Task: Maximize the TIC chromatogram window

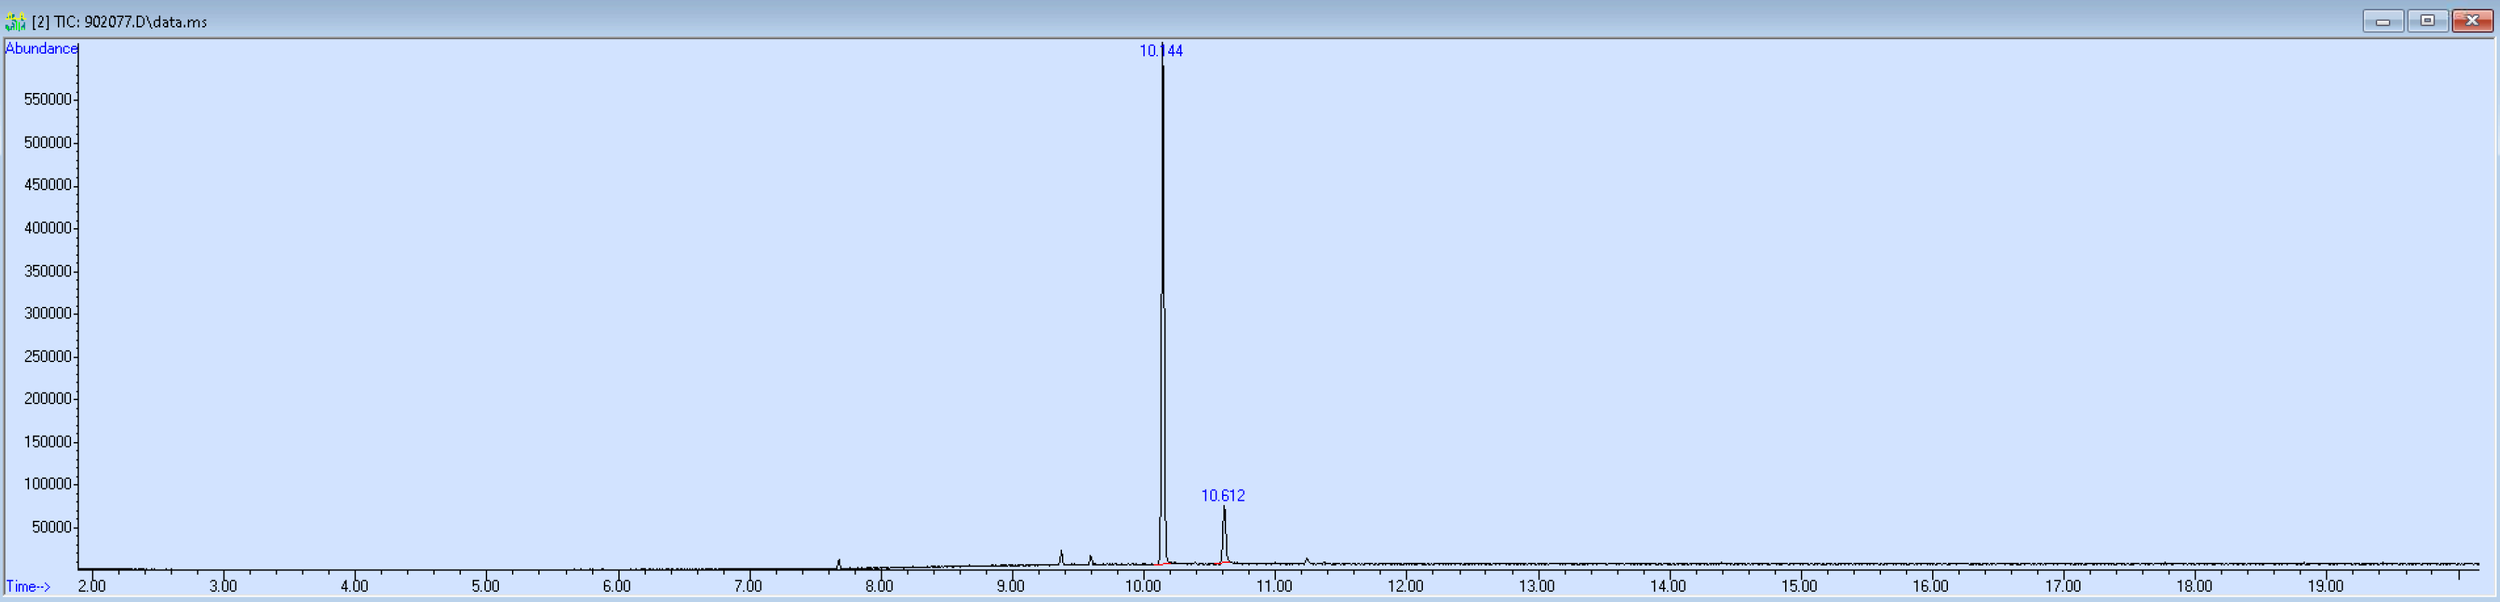Action: coord(2427,21)
